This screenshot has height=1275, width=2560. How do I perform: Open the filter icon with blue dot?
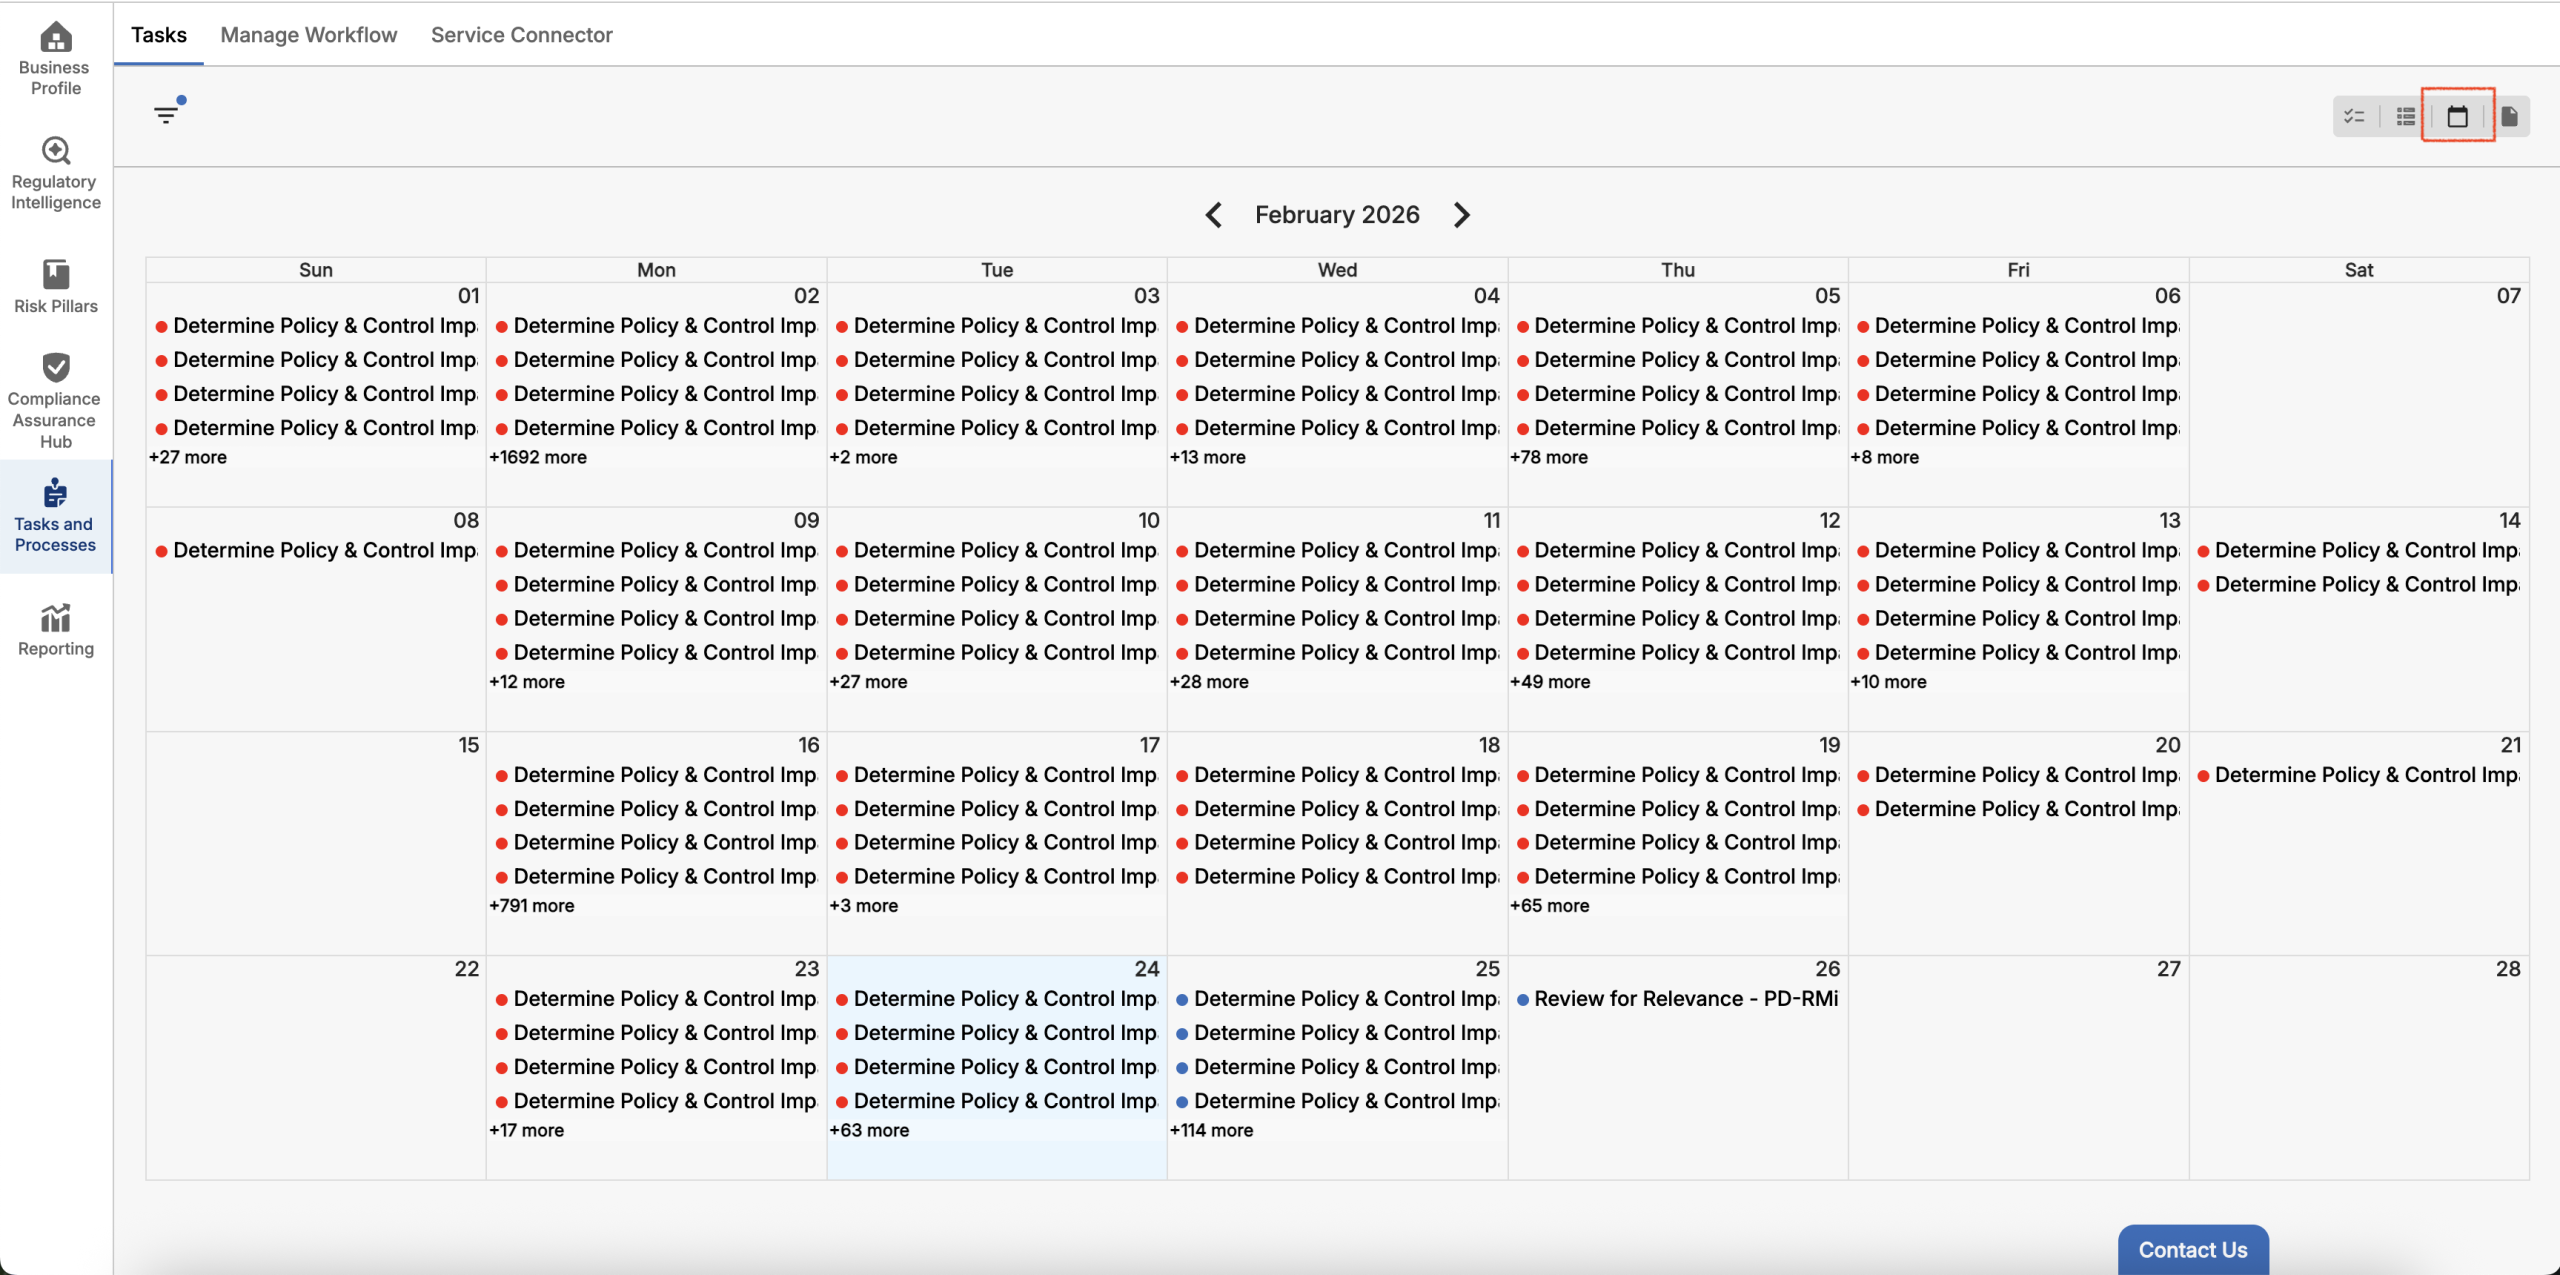coord(167,114)
